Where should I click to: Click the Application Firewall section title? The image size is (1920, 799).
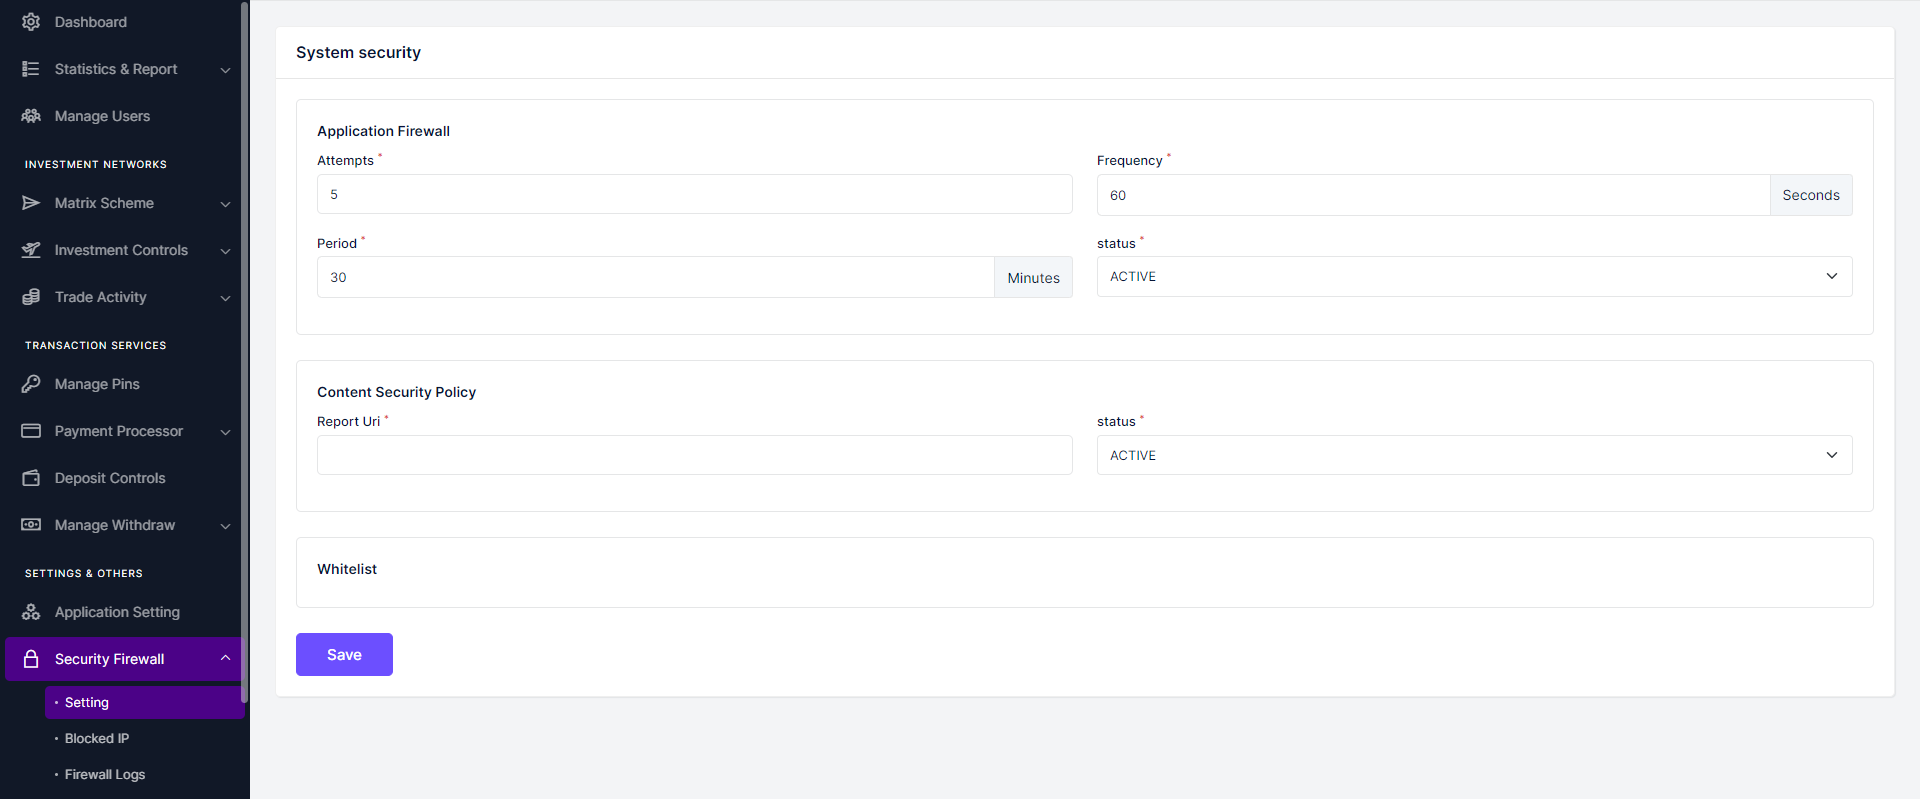coord(383,131)
